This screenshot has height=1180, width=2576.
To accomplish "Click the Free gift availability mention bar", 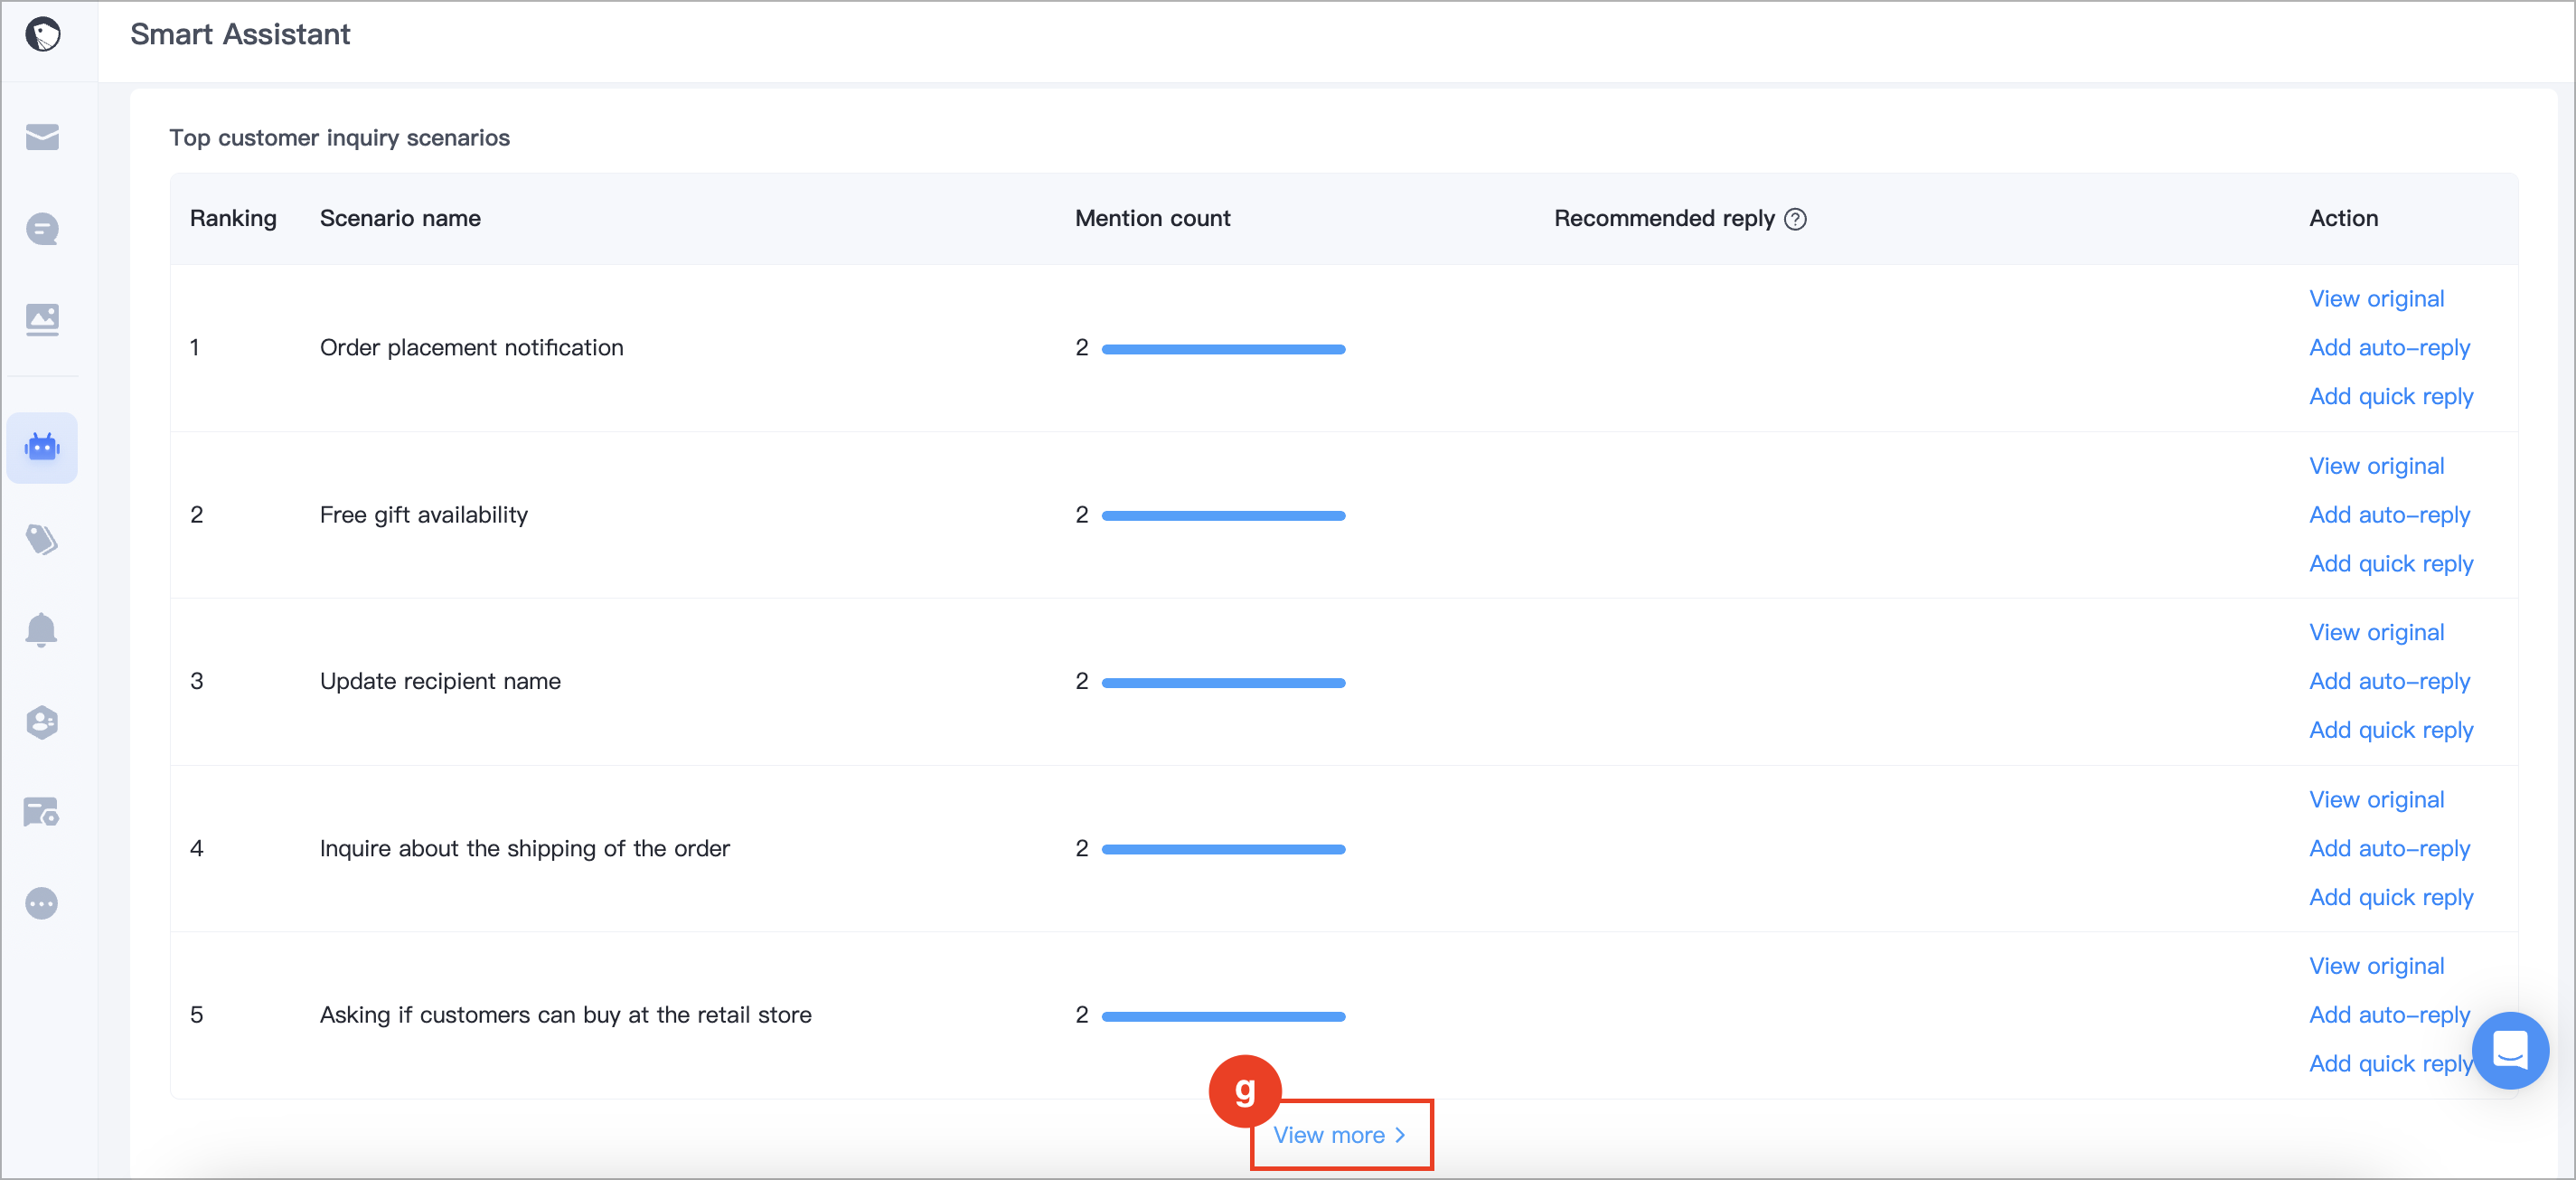I will pos(1223,516).
